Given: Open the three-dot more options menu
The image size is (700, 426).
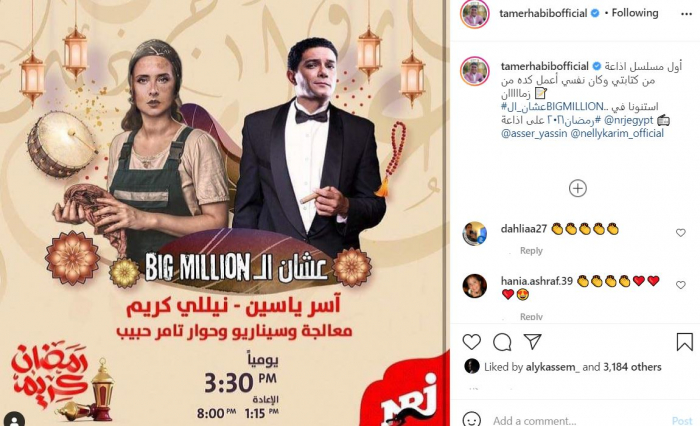Looking at the screenshot, I should click(686, 14).
